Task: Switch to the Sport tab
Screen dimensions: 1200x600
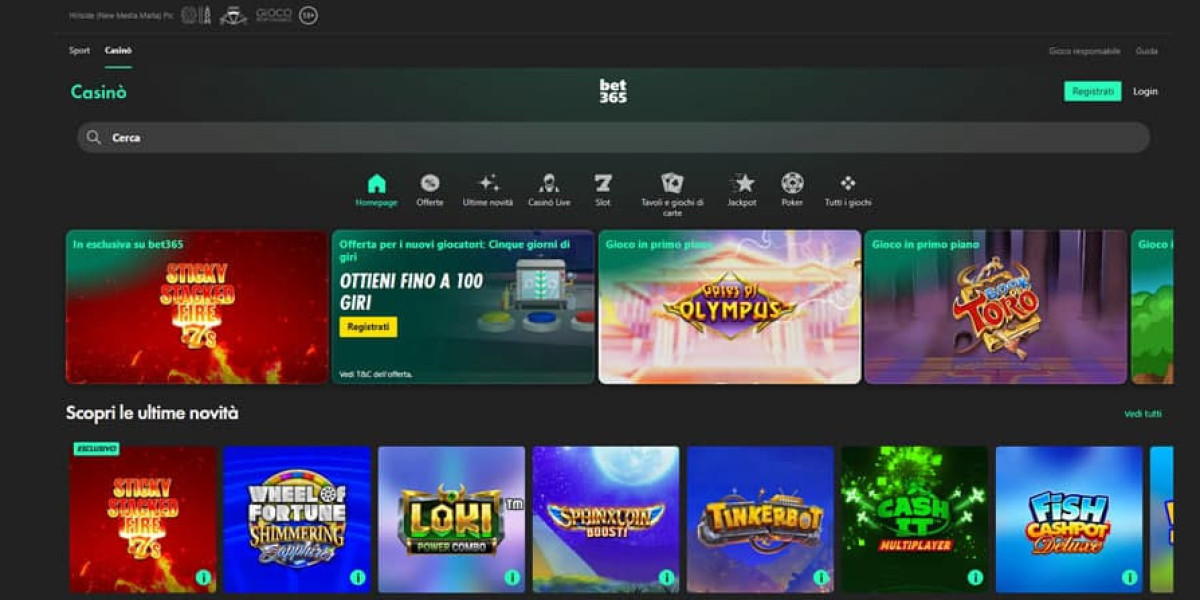Action: [x=79, y=51]
